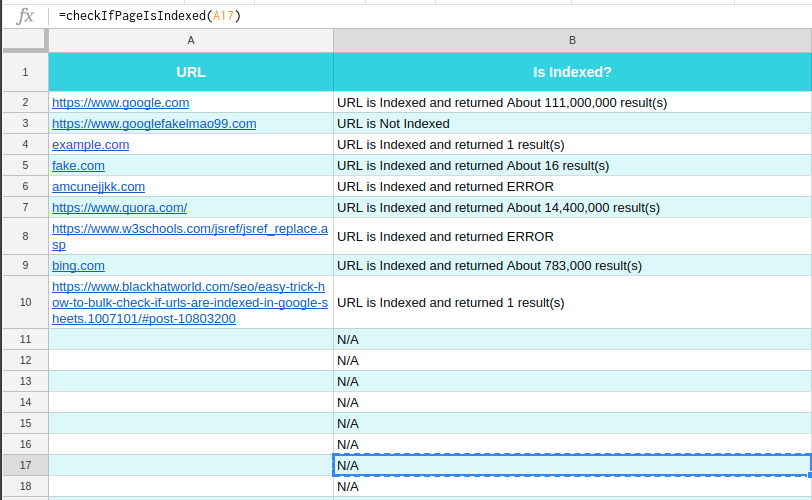The image size is (812, 500).
Task: Open the googlefakelmao99.com link
Action: [154, 124]
